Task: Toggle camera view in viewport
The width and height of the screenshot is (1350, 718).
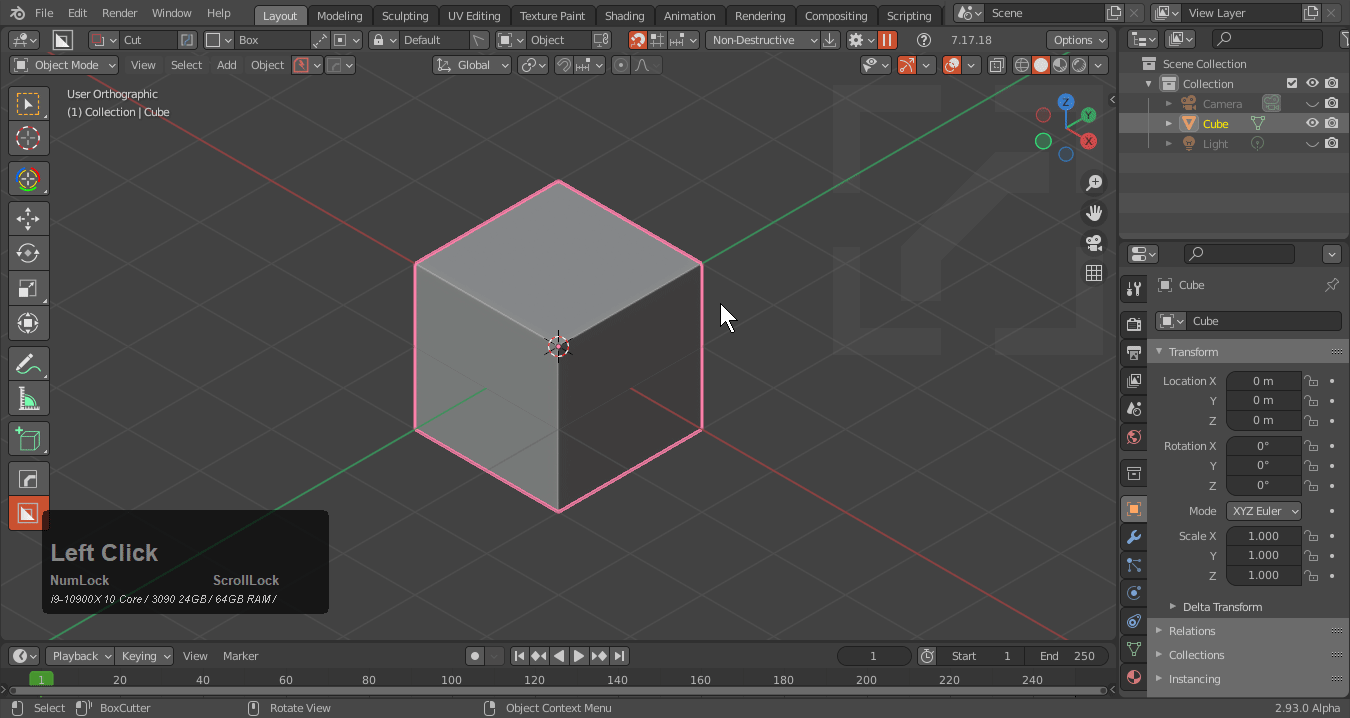Action: pyautogui.click(x=1094, y=242)
